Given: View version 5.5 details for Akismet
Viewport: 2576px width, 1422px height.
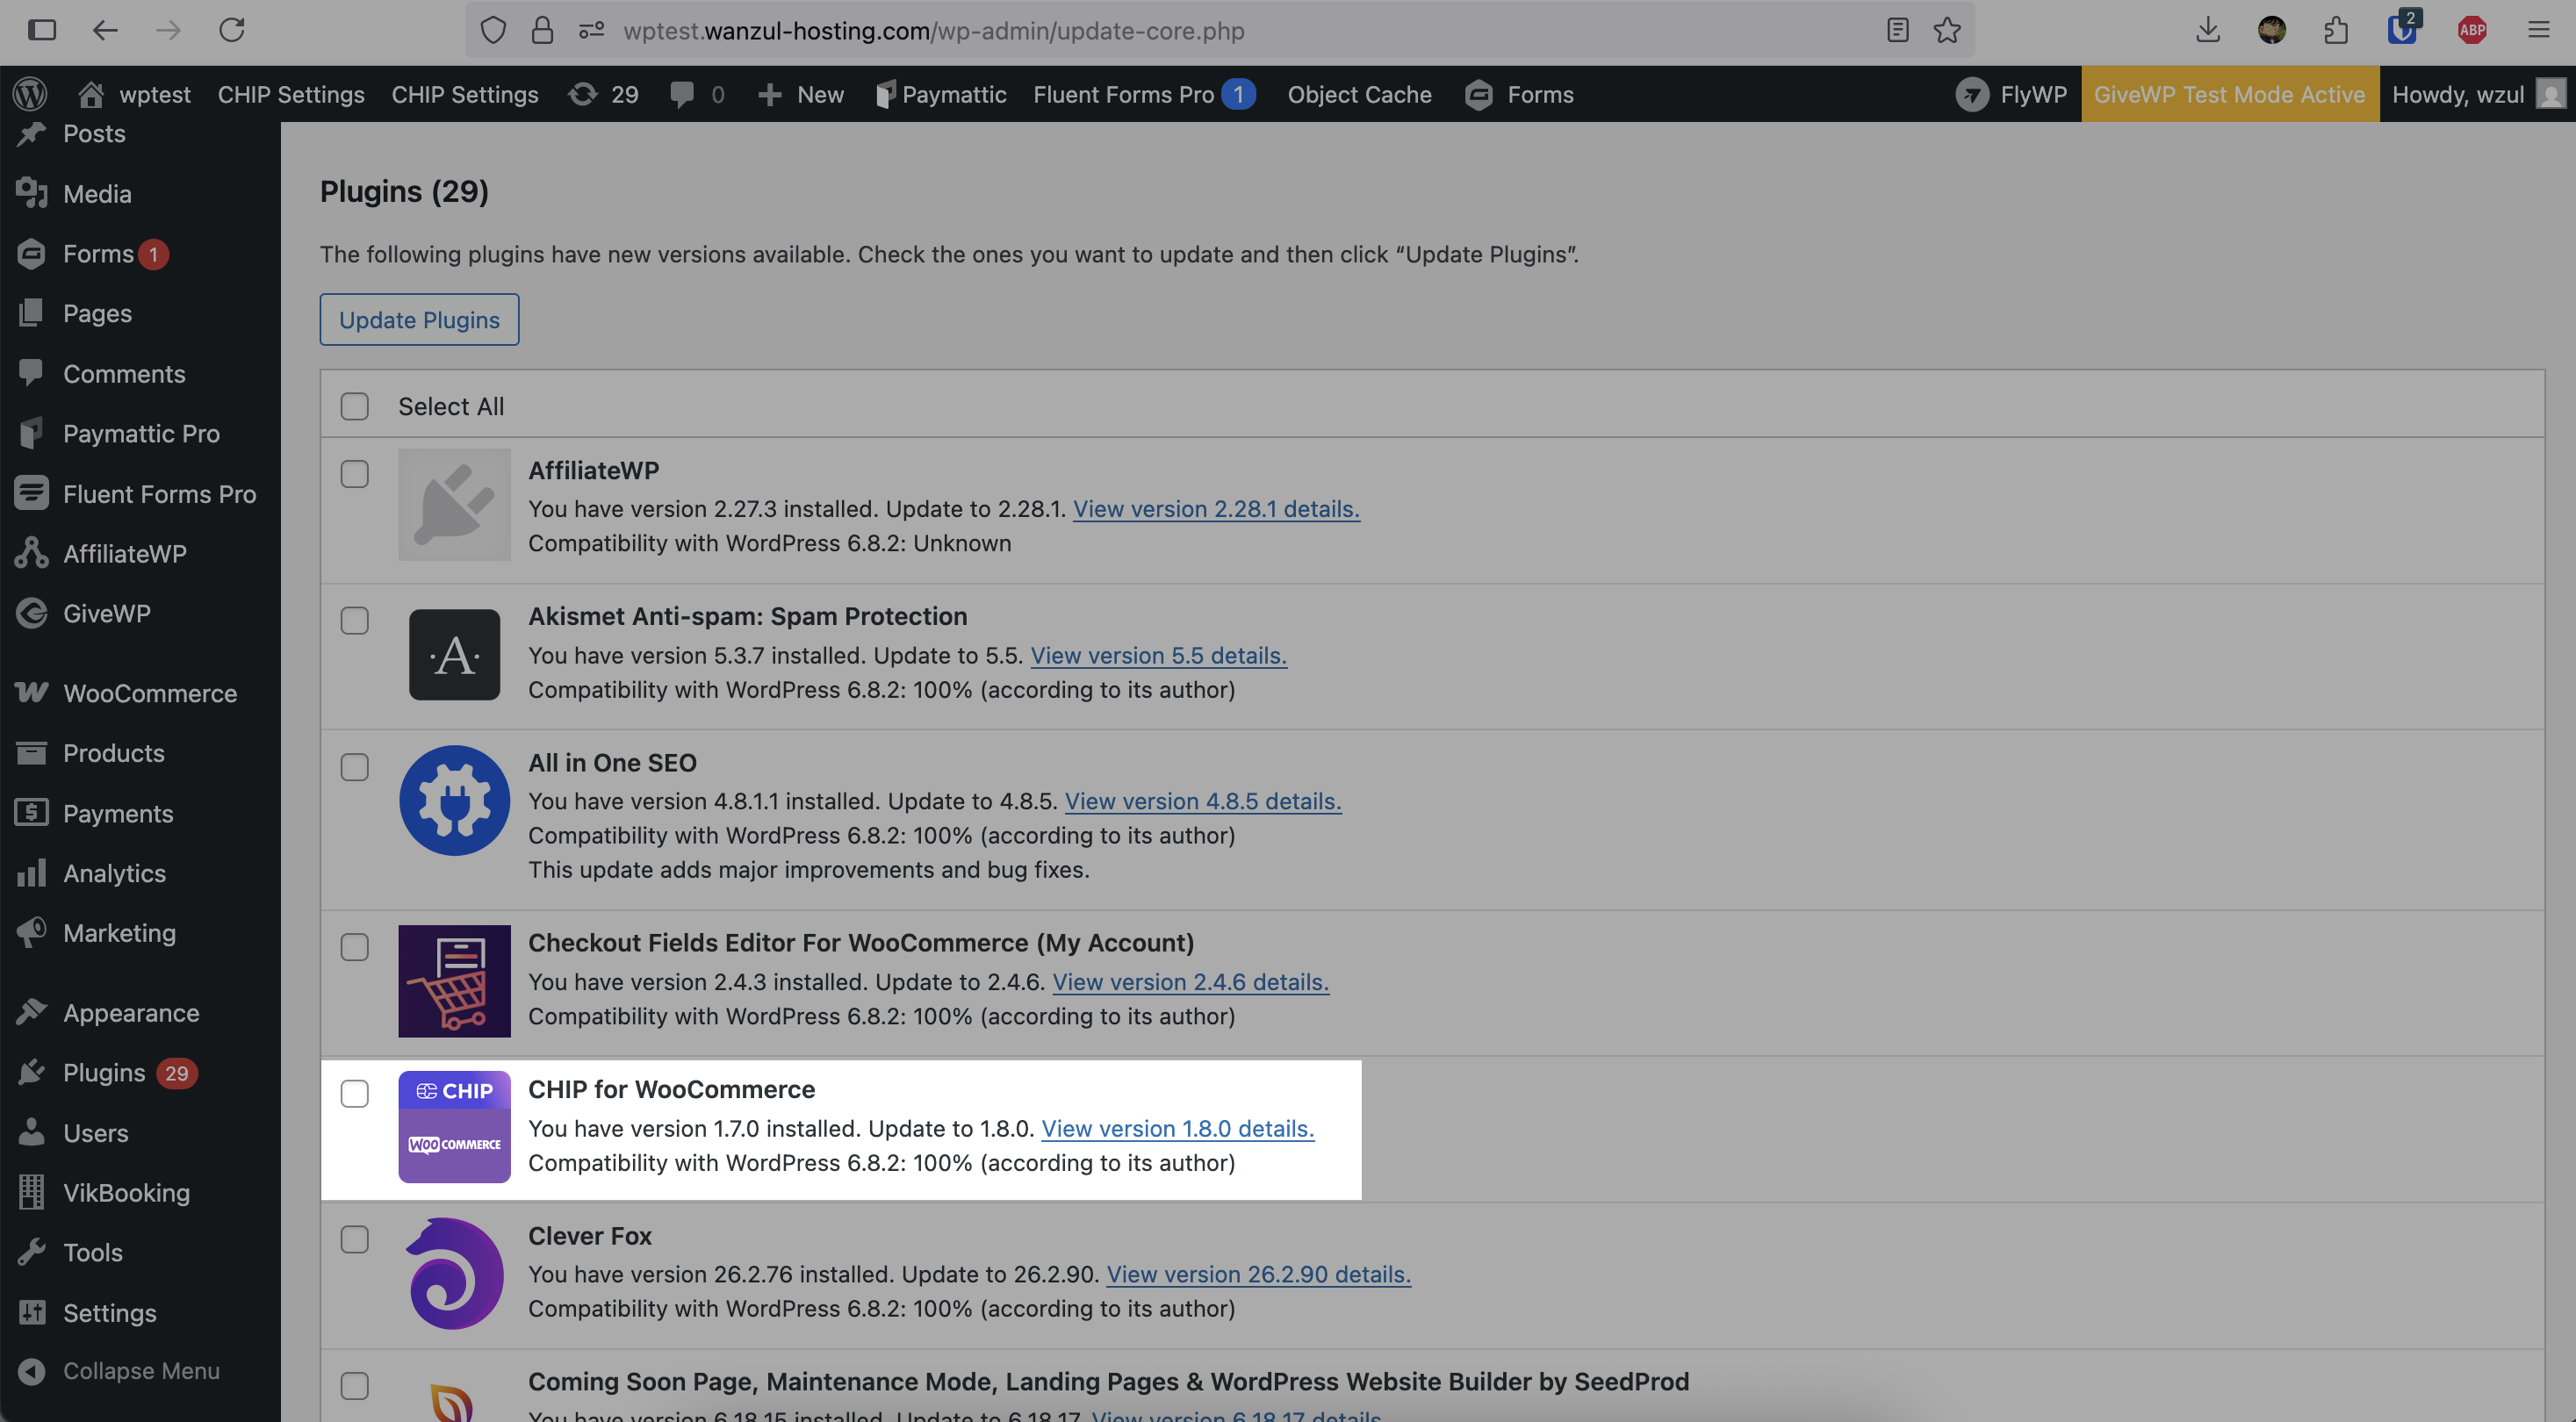Looking at the screenshot, I should [1158, 655].
